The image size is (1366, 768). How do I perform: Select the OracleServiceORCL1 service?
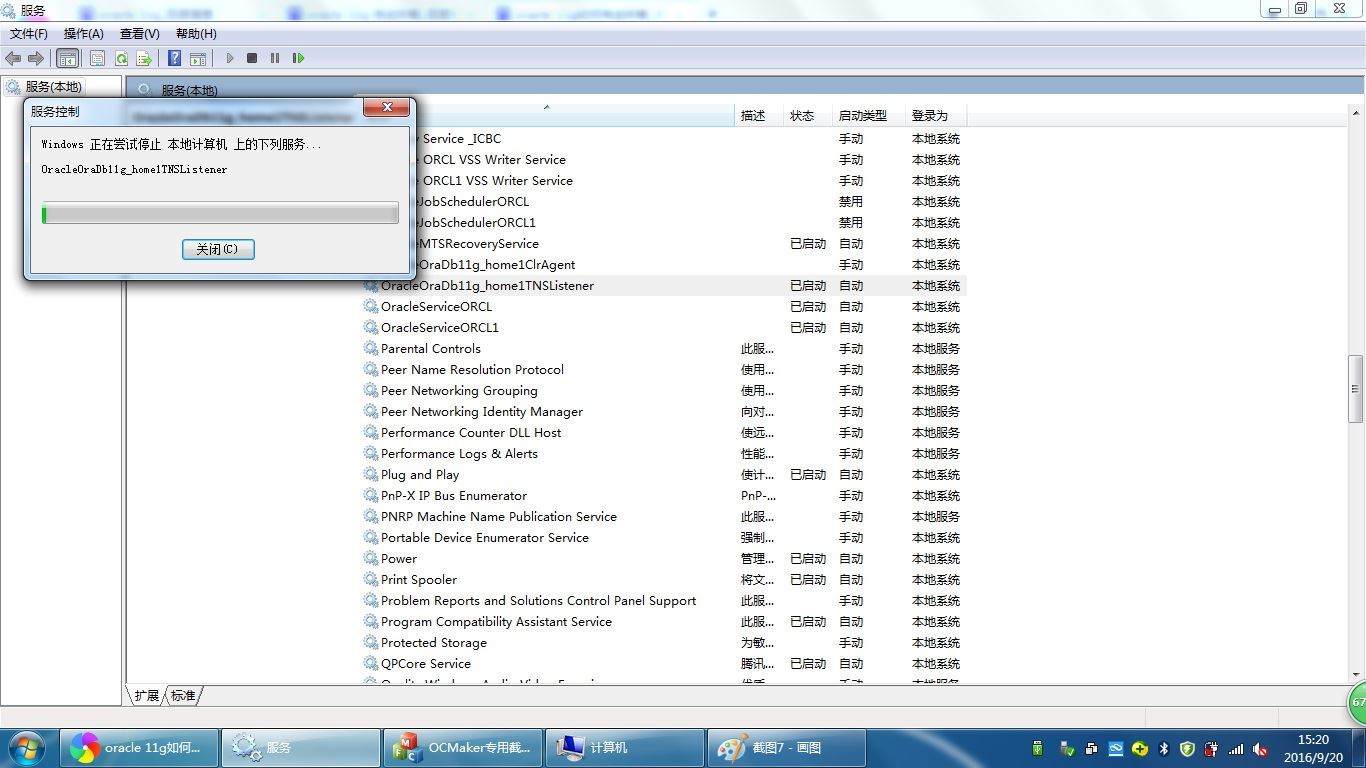point(439,328)
